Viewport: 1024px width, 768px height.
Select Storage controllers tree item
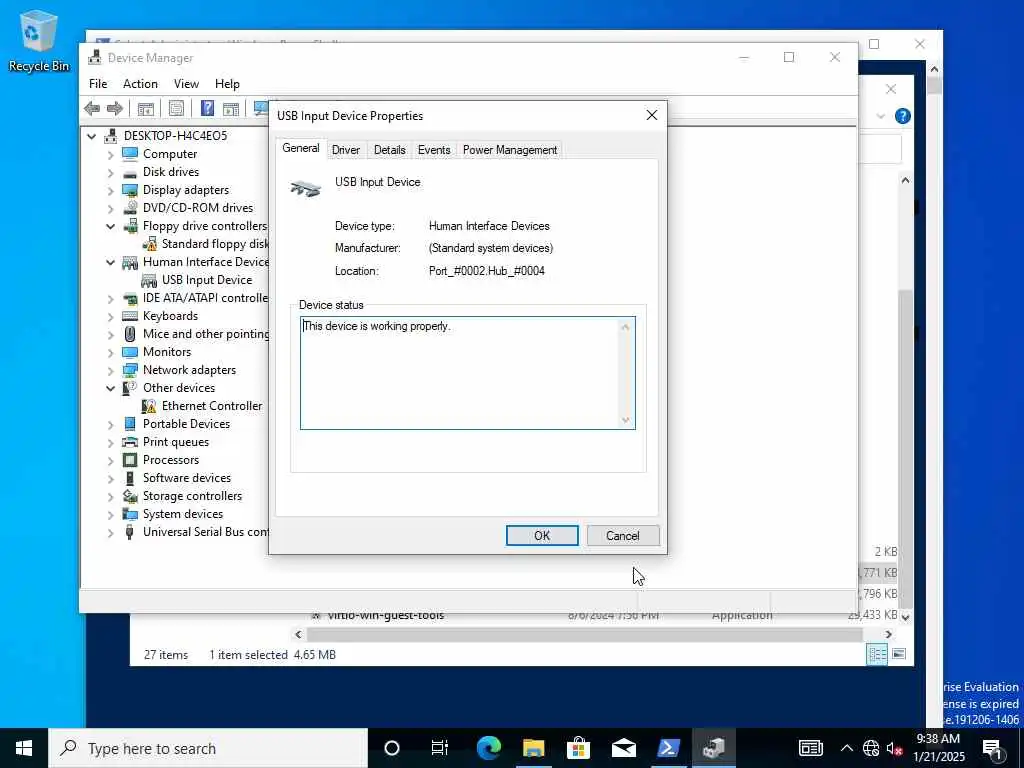pos(192,496)
